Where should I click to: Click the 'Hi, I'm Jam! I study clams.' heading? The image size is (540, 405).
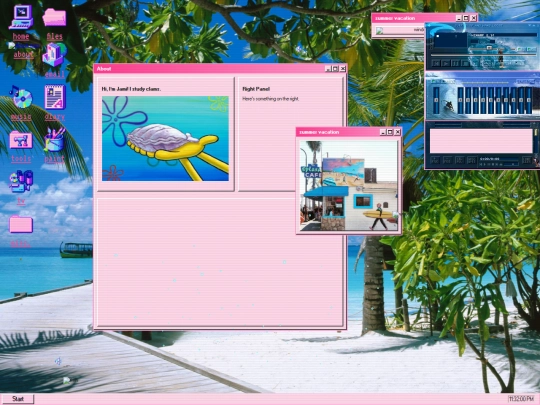tap(131, 89)
